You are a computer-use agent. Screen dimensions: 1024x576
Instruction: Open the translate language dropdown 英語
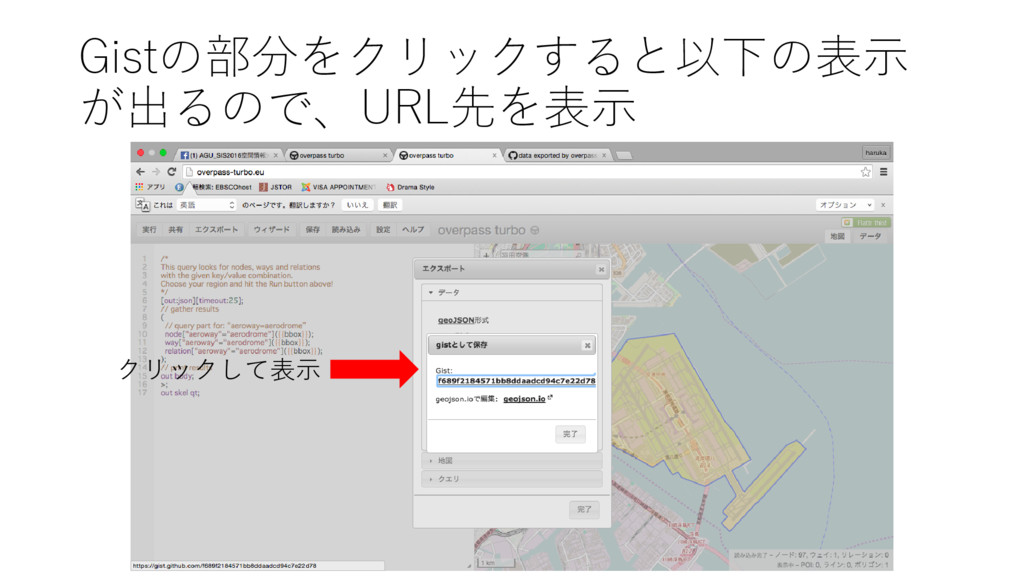point(206,205)
